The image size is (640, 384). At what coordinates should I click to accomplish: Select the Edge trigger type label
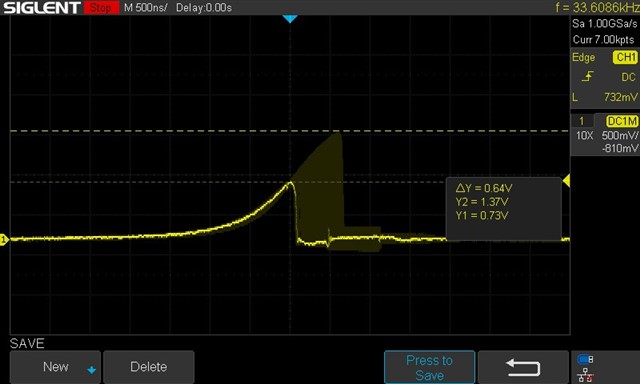pos(583,58)
